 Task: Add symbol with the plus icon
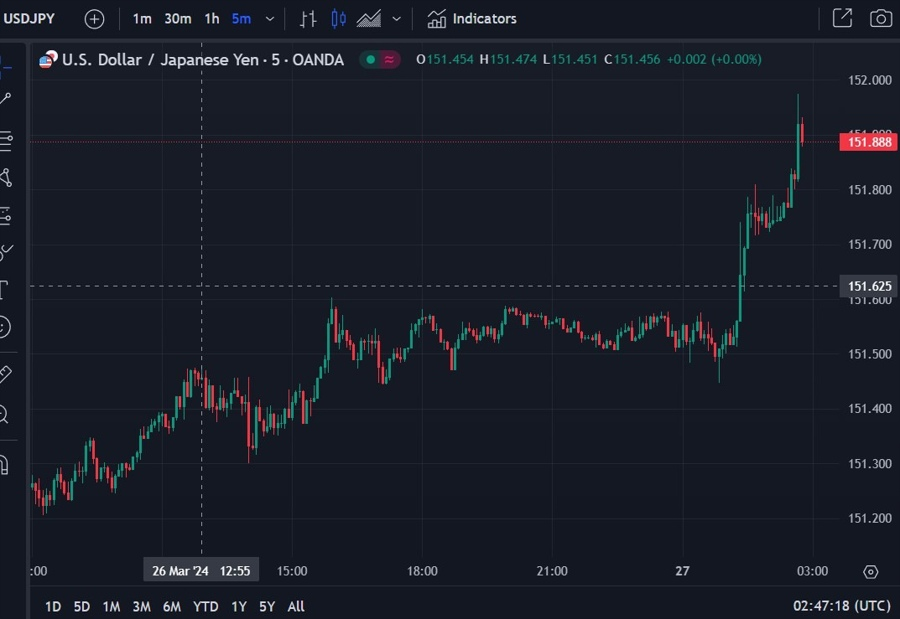94,19
